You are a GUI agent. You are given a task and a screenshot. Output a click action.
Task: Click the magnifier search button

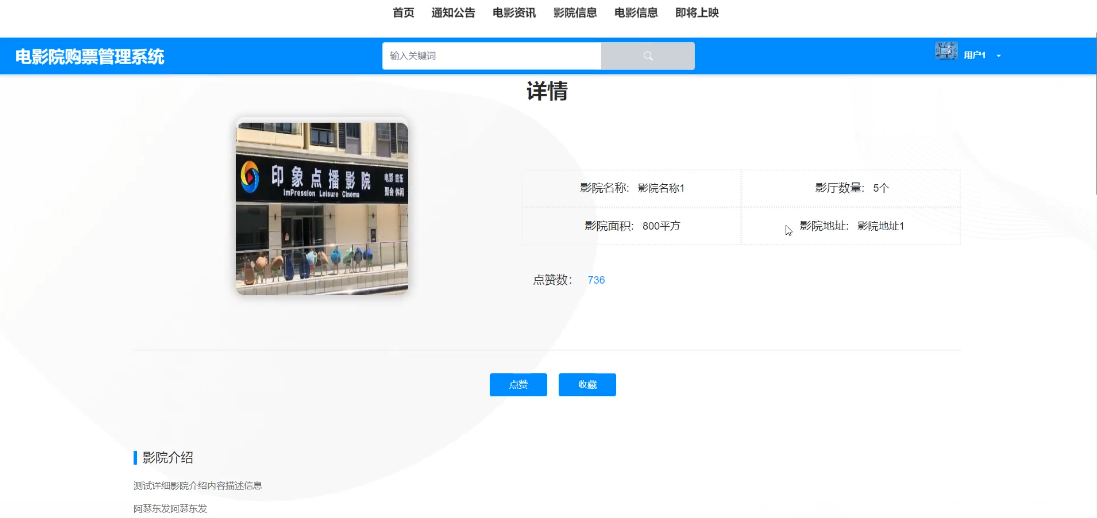pyautogui.click(x=648, y=56)
